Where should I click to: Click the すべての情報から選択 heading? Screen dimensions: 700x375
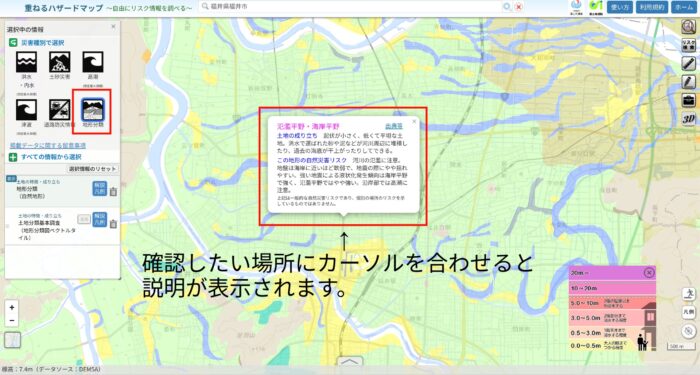click(x=51, y=157)
